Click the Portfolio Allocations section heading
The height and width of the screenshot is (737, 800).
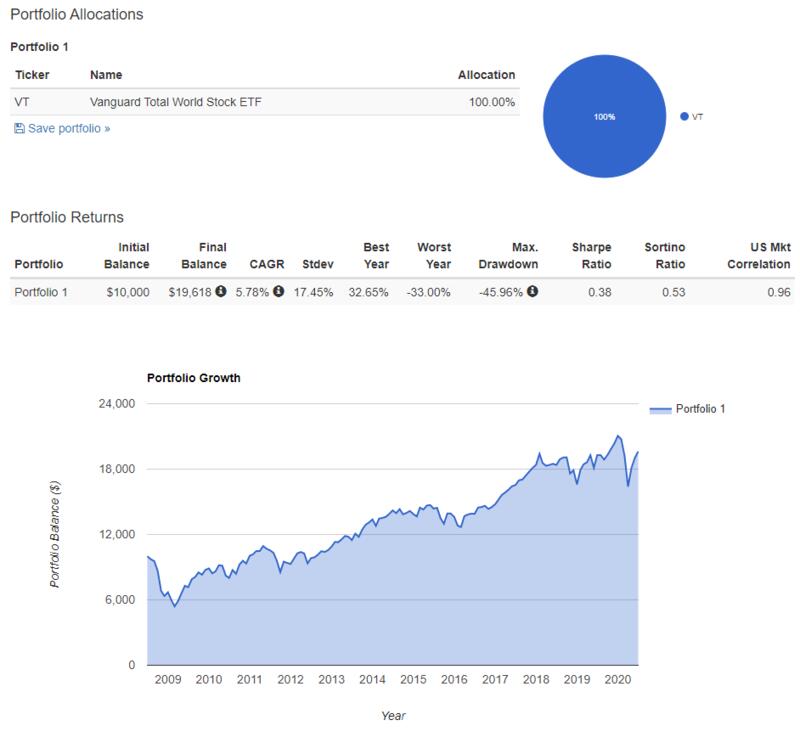pos(76,15)
